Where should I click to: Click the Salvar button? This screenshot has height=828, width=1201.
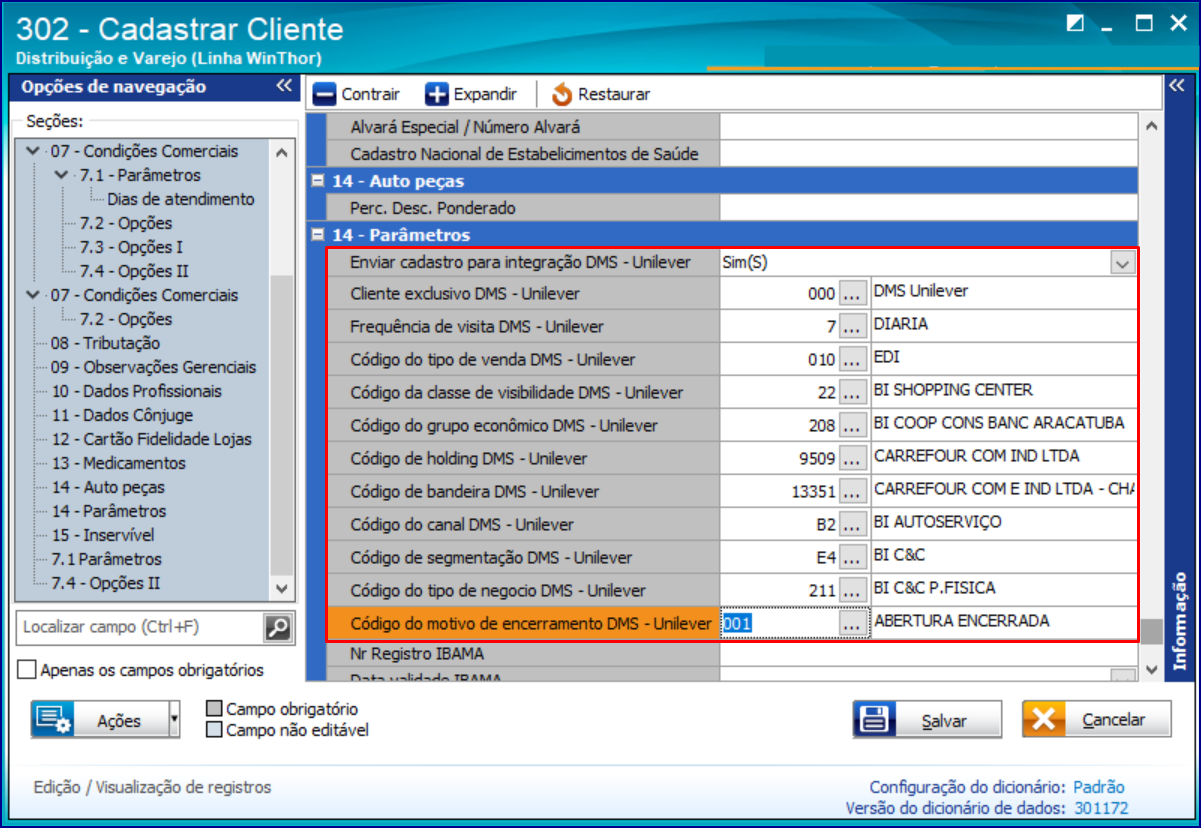[x=927, y=719]
